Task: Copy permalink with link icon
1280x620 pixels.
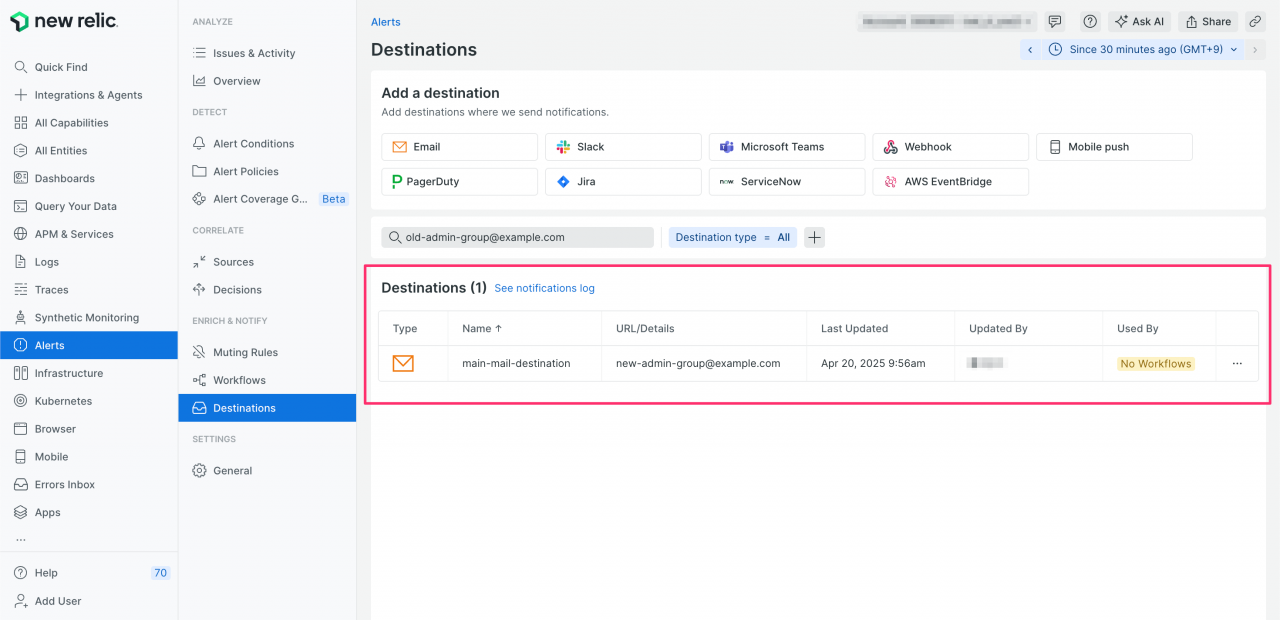Action: (1255, 21)
